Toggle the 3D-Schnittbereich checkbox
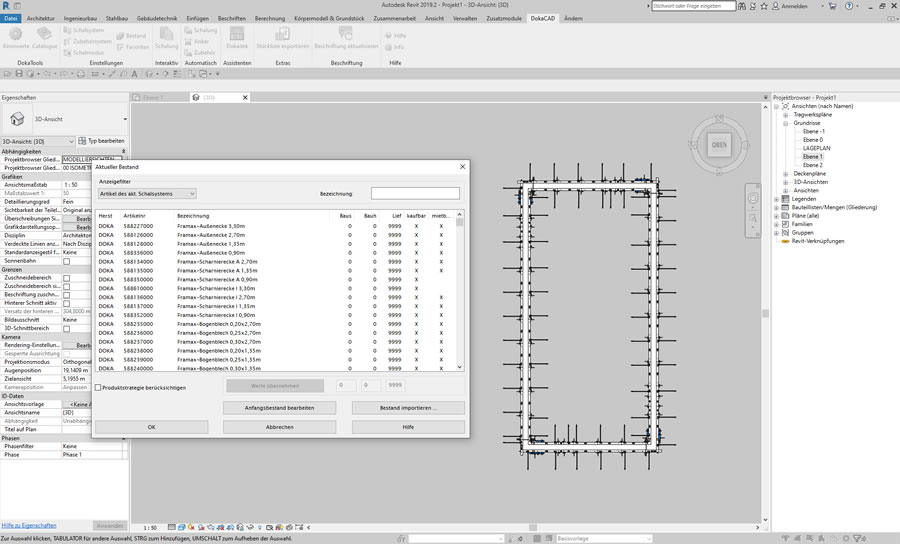Image resolution: width=900 pixels, height=544 pixels. point(67,329)
